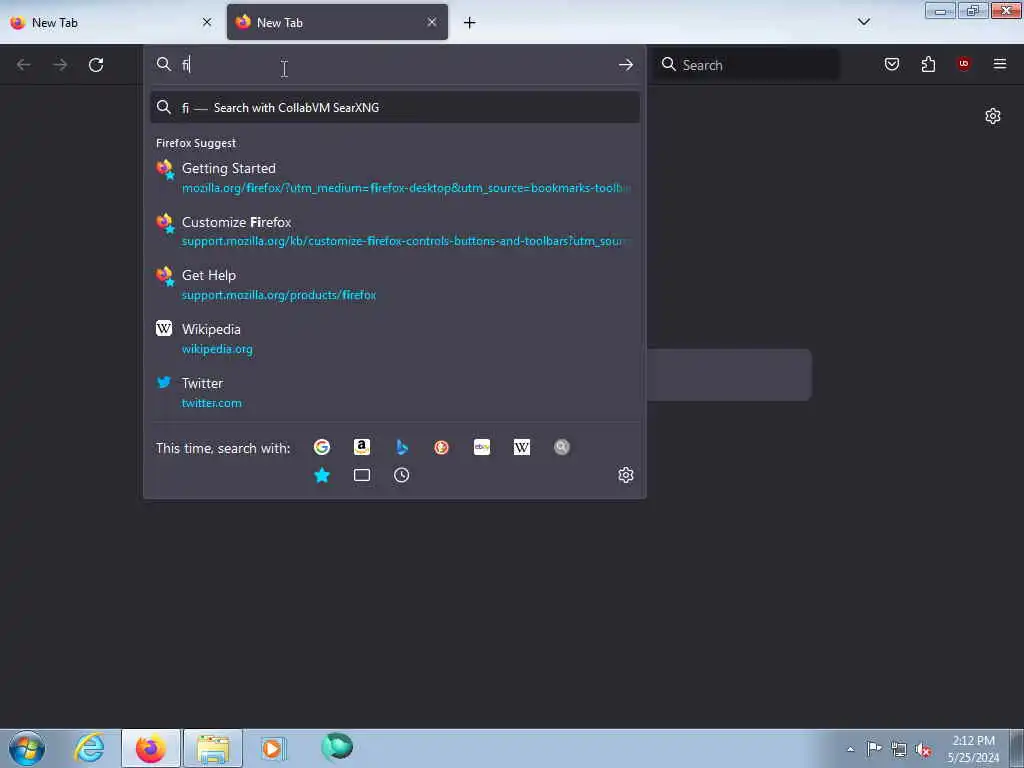Search this time with Wikipedia icon
1024x768 pixels.
(522, 447)
